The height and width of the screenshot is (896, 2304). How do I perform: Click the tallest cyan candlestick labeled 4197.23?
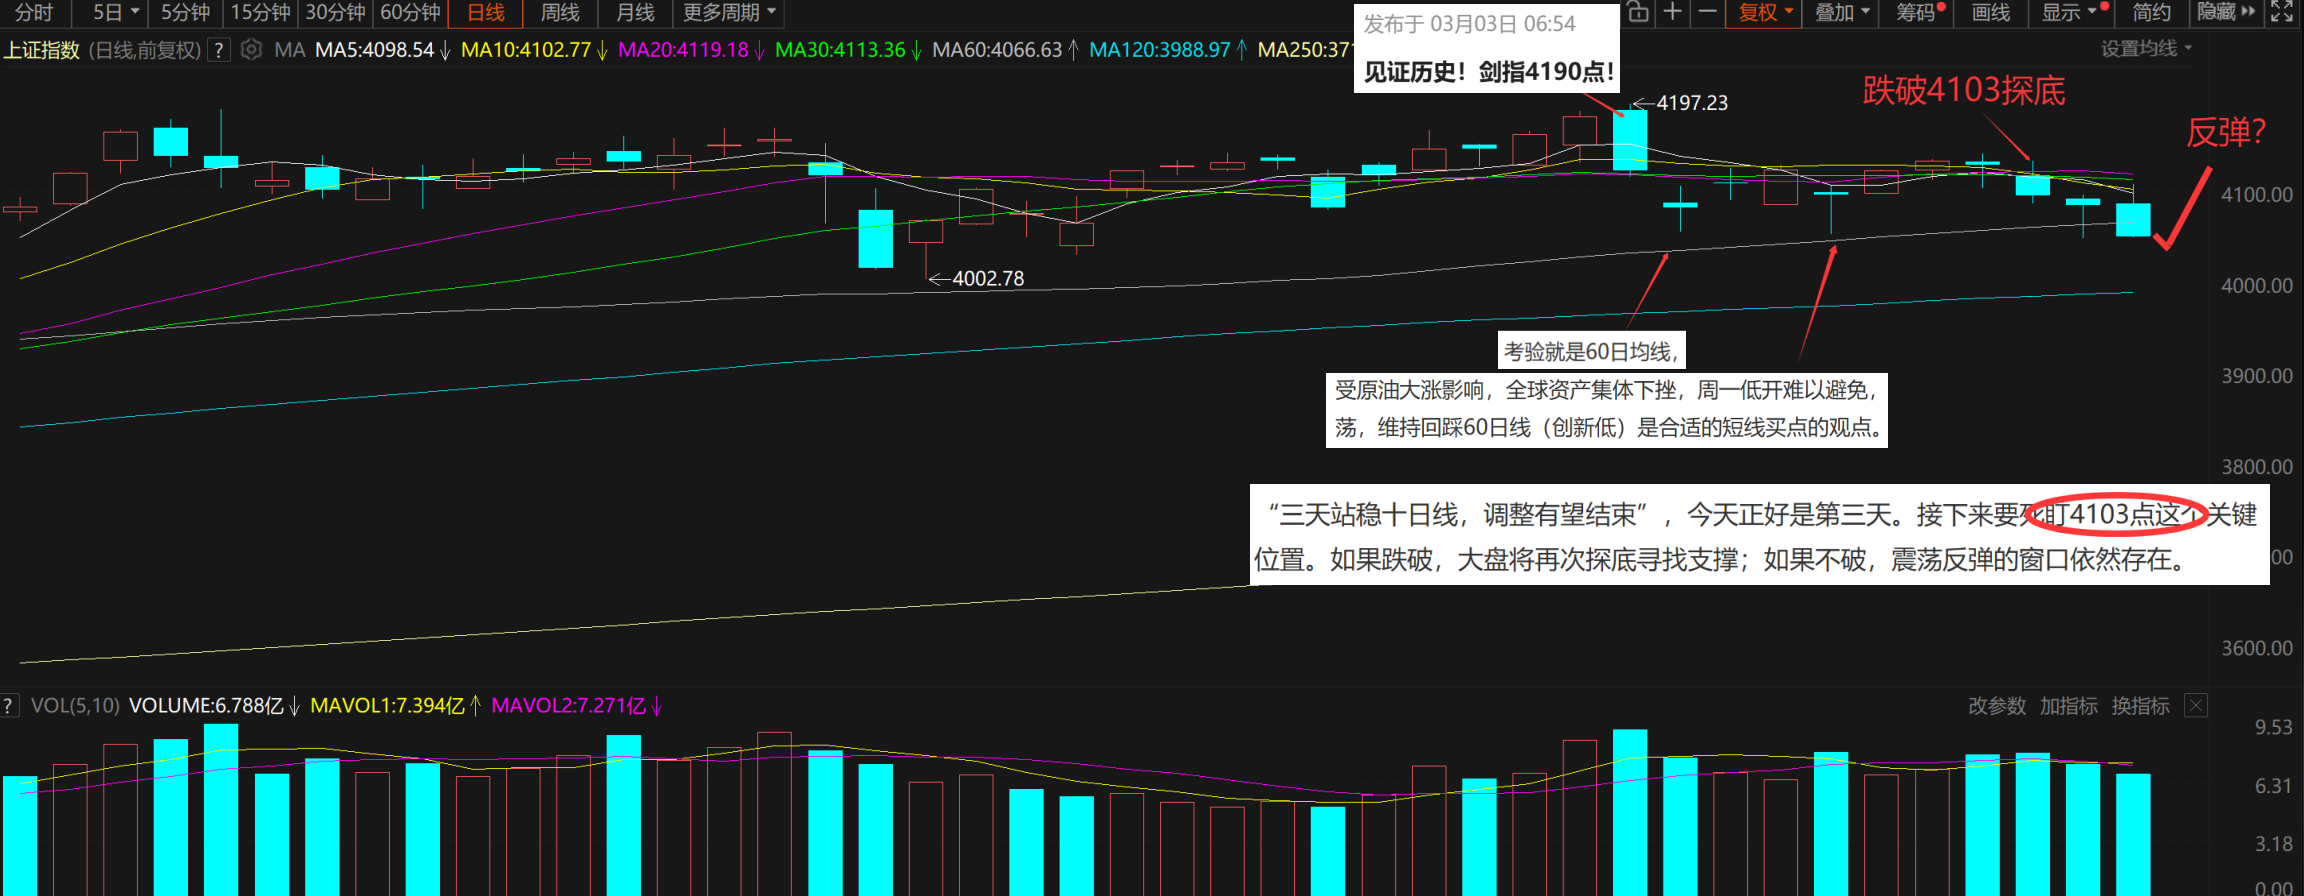(1630, 140)
